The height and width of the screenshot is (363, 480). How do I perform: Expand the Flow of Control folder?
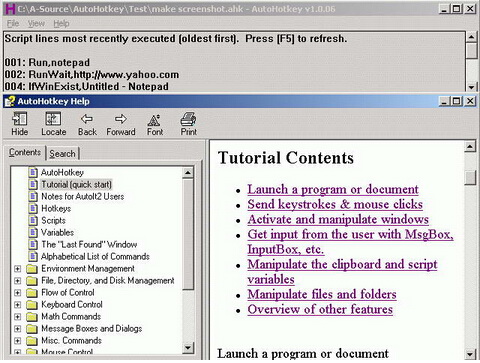click(x=18, y=293)
